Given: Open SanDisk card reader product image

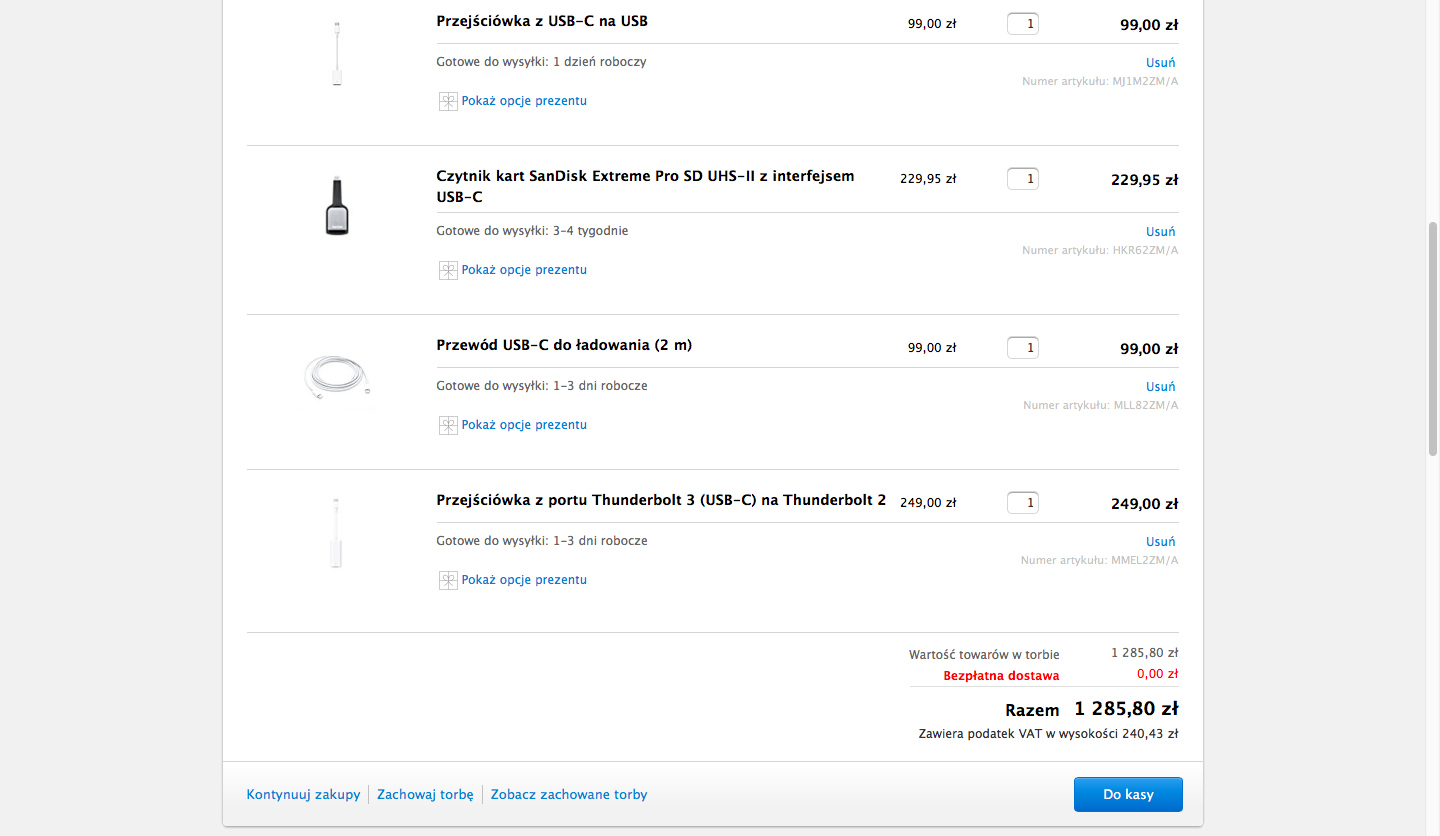Looking at the screenshot, I should 337,206.
